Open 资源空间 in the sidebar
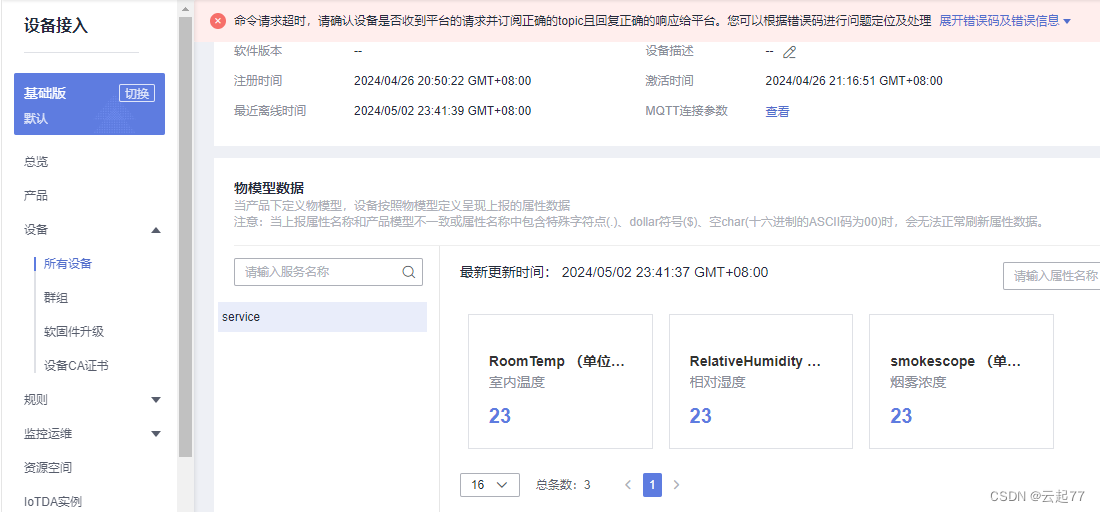The width and height of the screenshot is (1100, 512). pos(48,468)
